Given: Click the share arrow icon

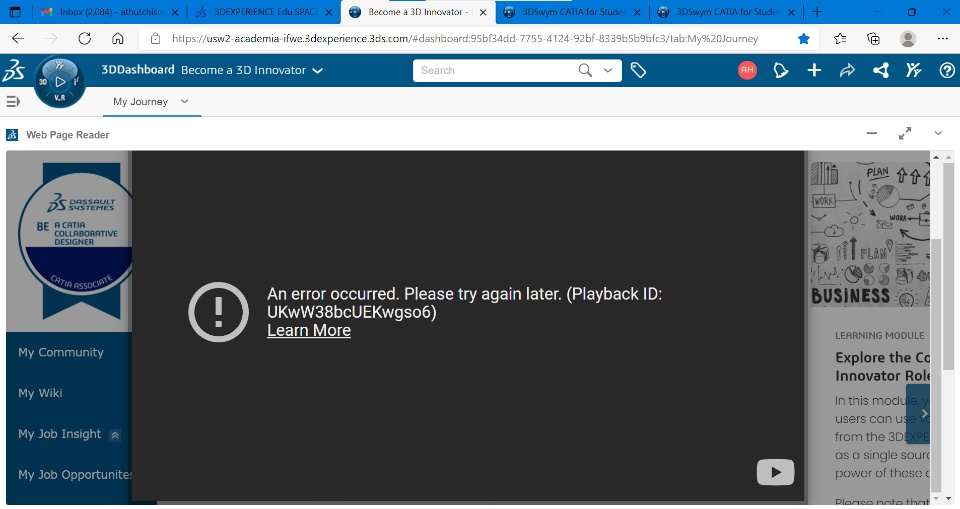Looking at the screenshot, I should coord(847,70).
